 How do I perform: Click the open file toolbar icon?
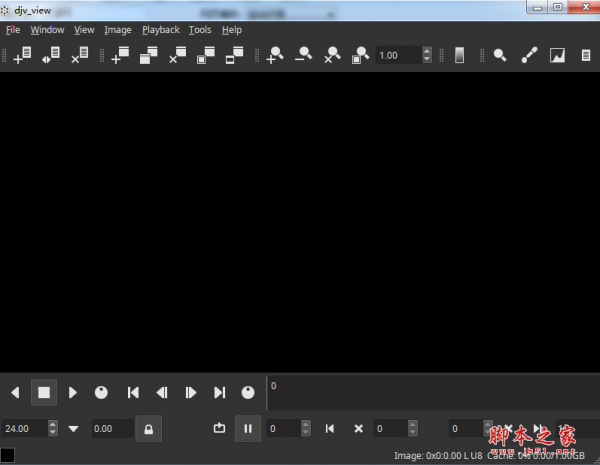[22, 55]
